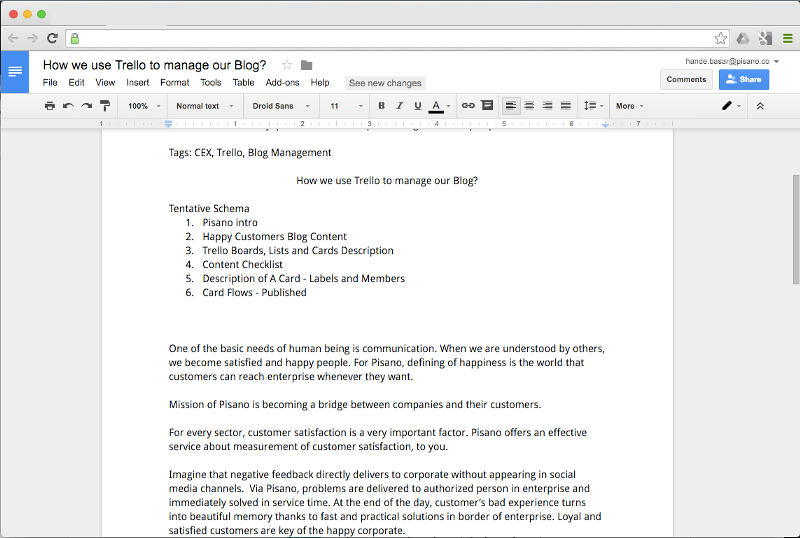
Task: Toggle Italic formatting
Action: click(x=399, y=106)
